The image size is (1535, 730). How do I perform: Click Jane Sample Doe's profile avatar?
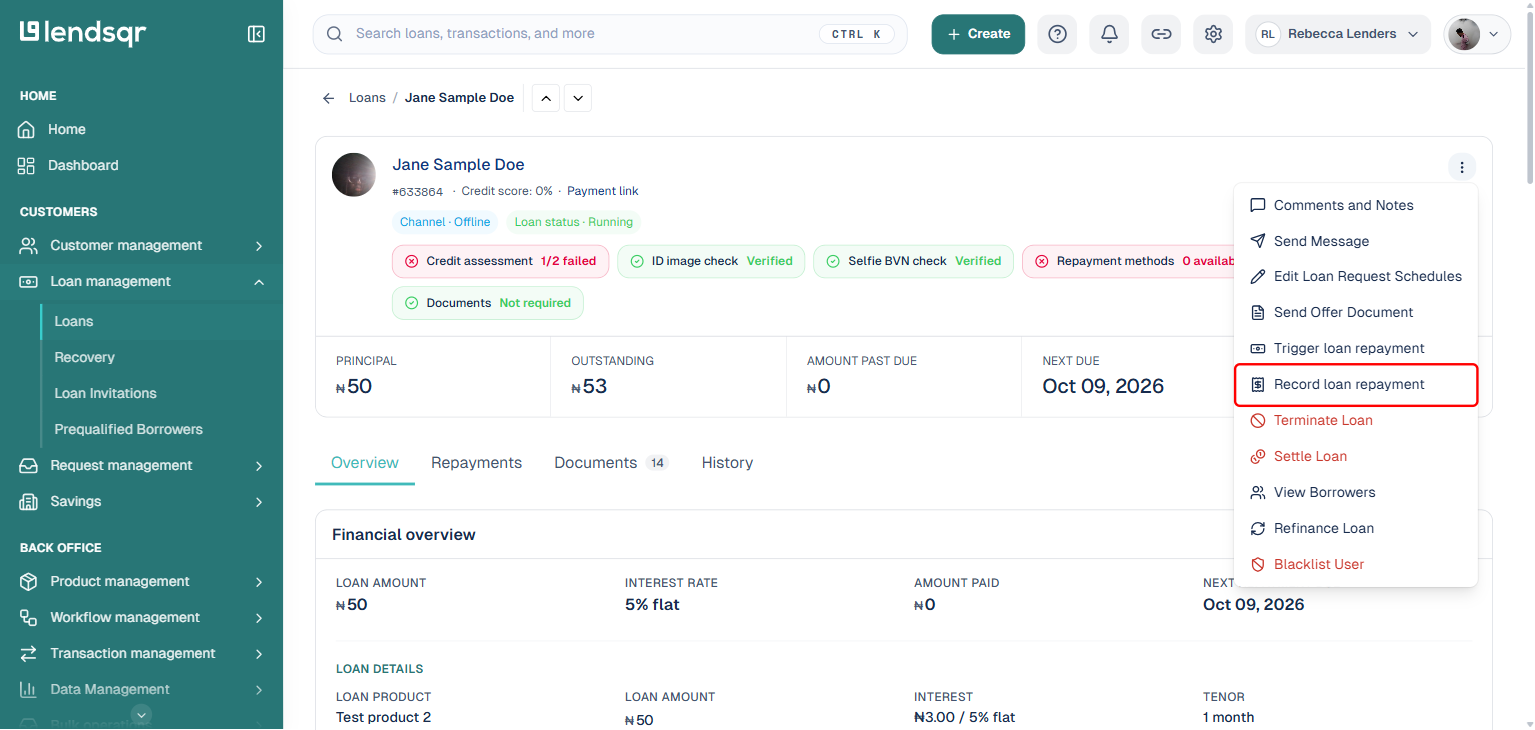tap(354, 175)
